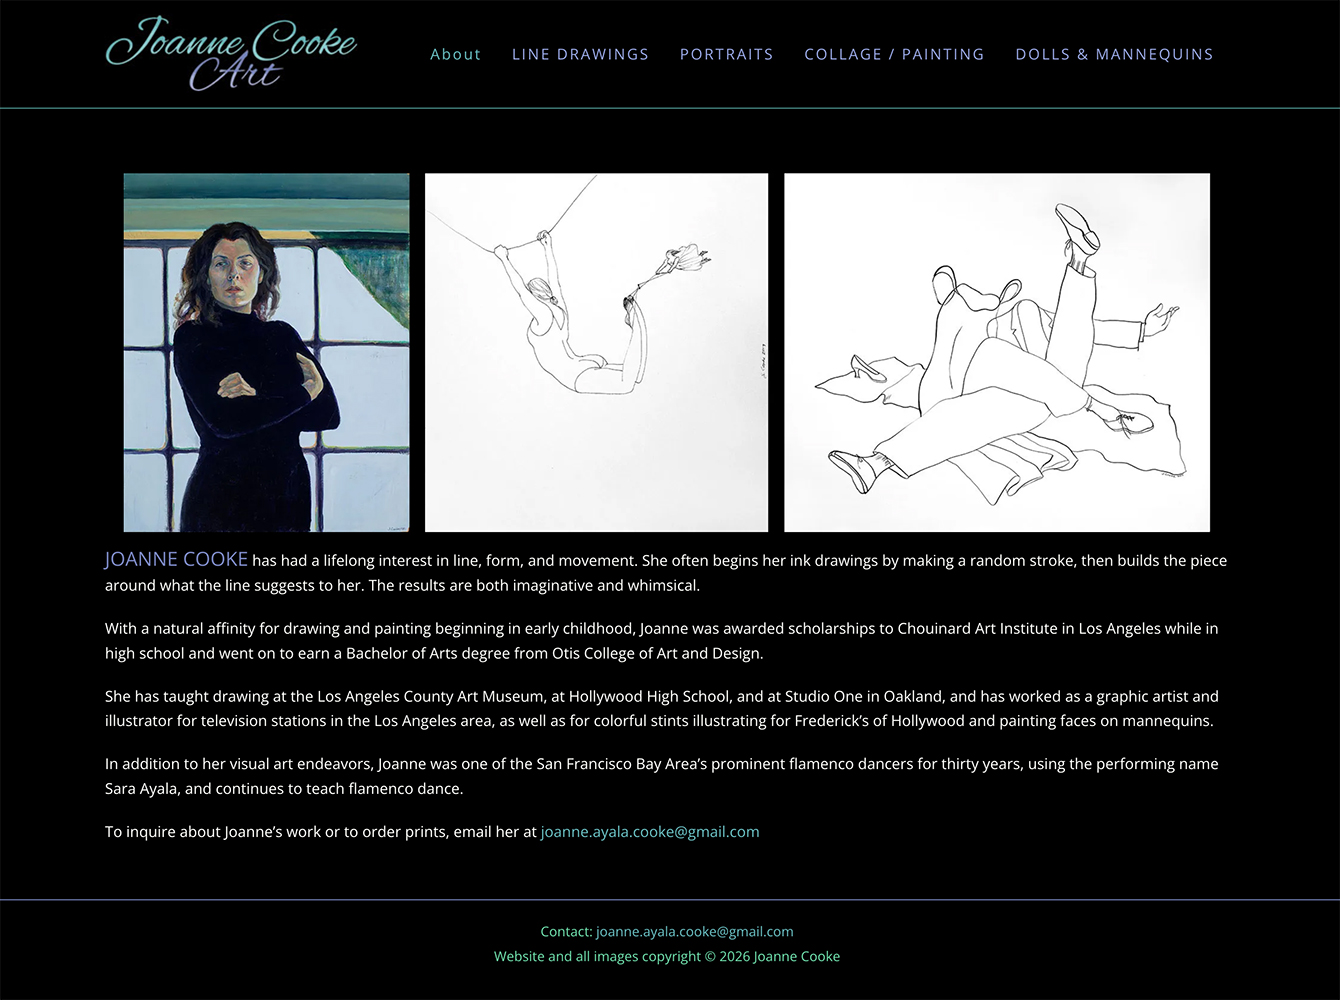View the tangled legs line drawing
This screenshot has height=1000, width=1340.
(x=997, y=352)
